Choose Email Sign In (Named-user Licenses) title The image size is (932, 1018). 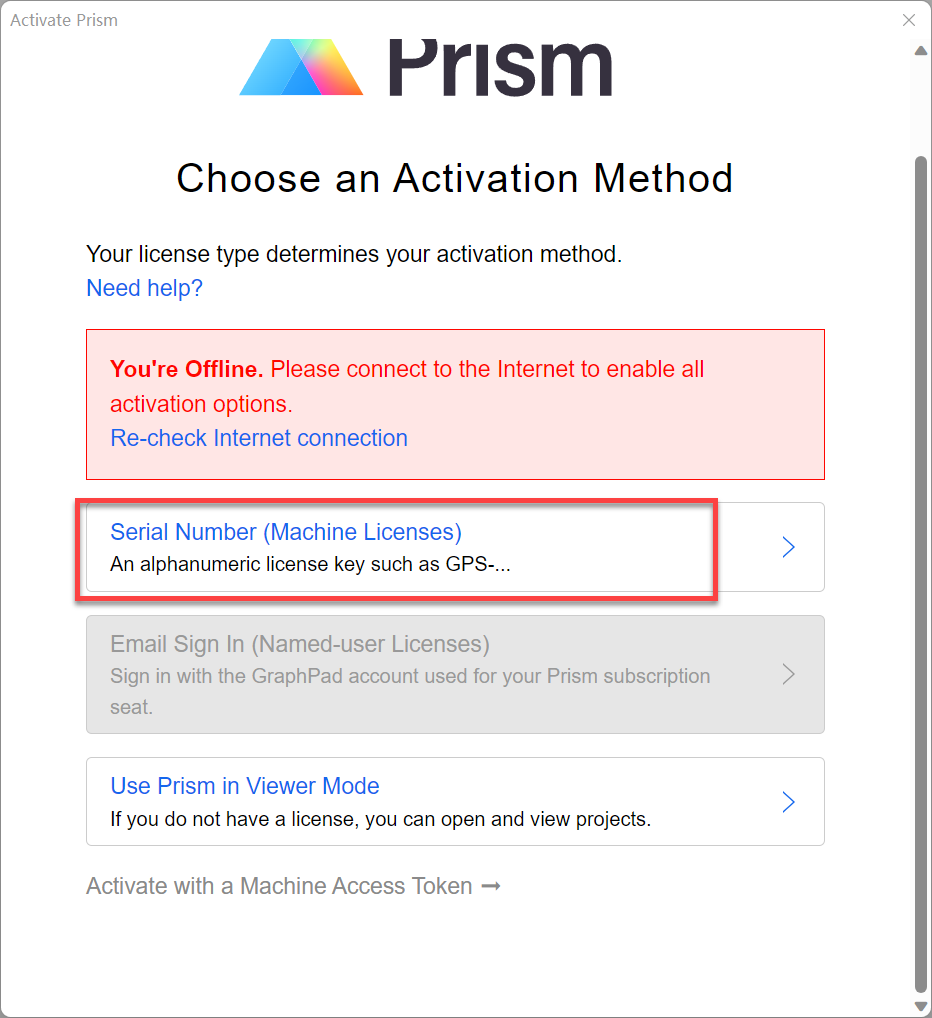pos(300,644)
